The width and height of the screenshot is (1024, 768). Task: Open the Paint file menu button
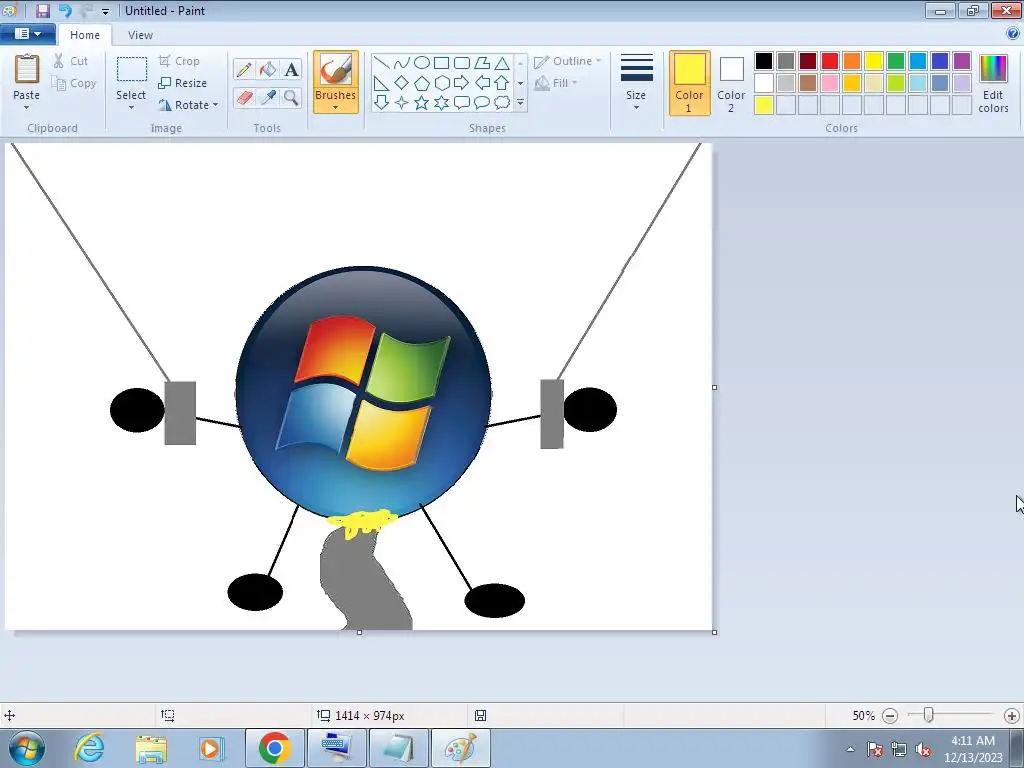(x=27, y=34)
